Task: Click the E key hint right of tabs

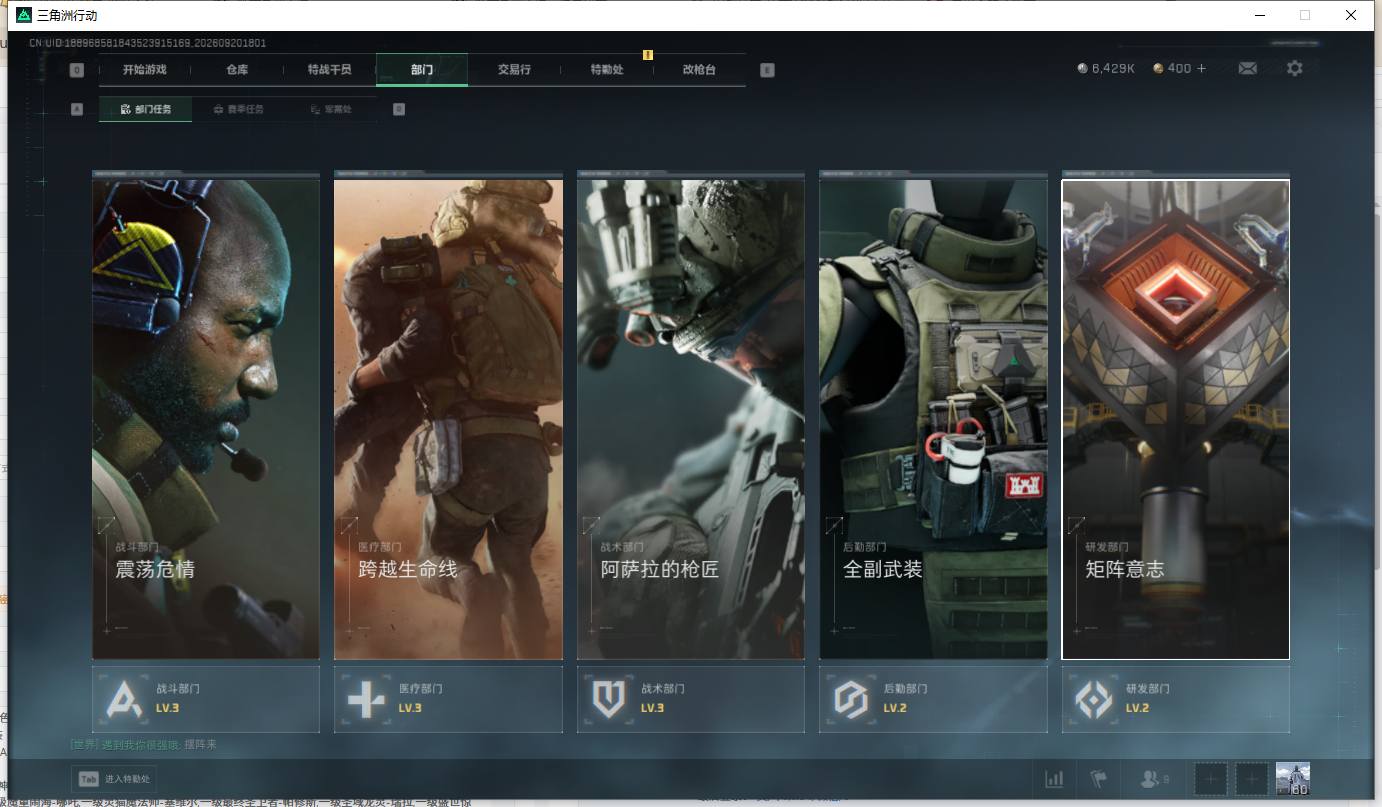Action: (767, 70)
